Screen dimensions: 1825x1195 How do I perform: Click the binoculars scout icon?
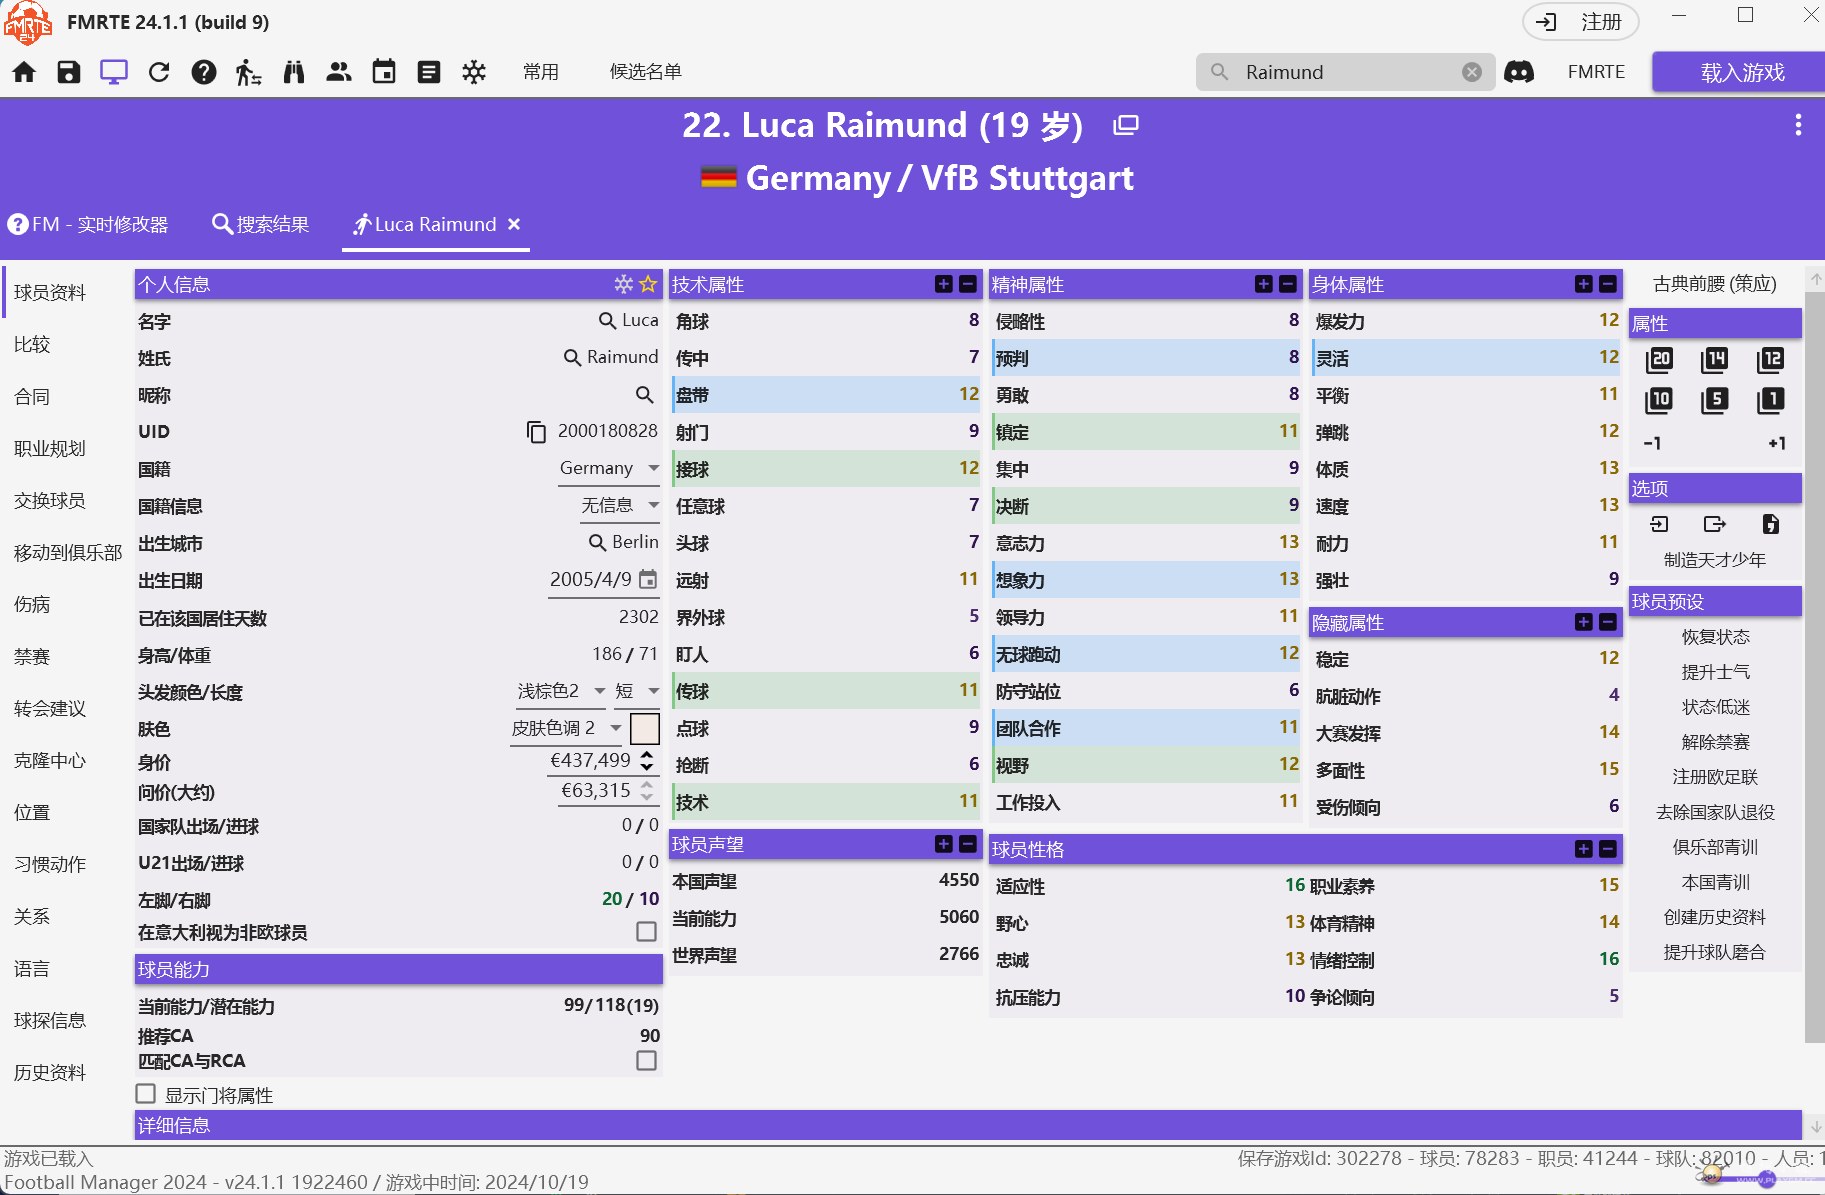click(x=294, y=72)
